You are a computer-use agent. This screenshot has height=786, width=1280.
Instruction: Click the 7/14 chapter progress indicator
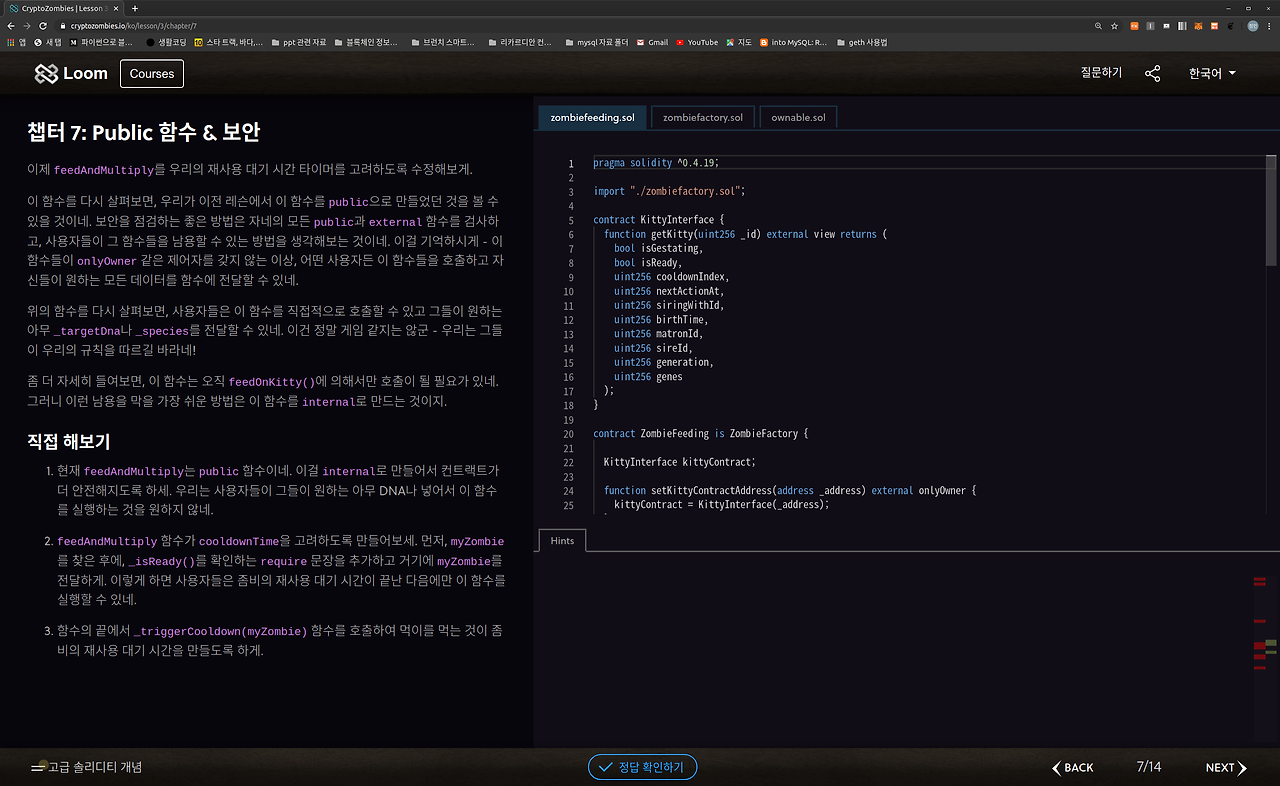click(x=1149, y=767)
